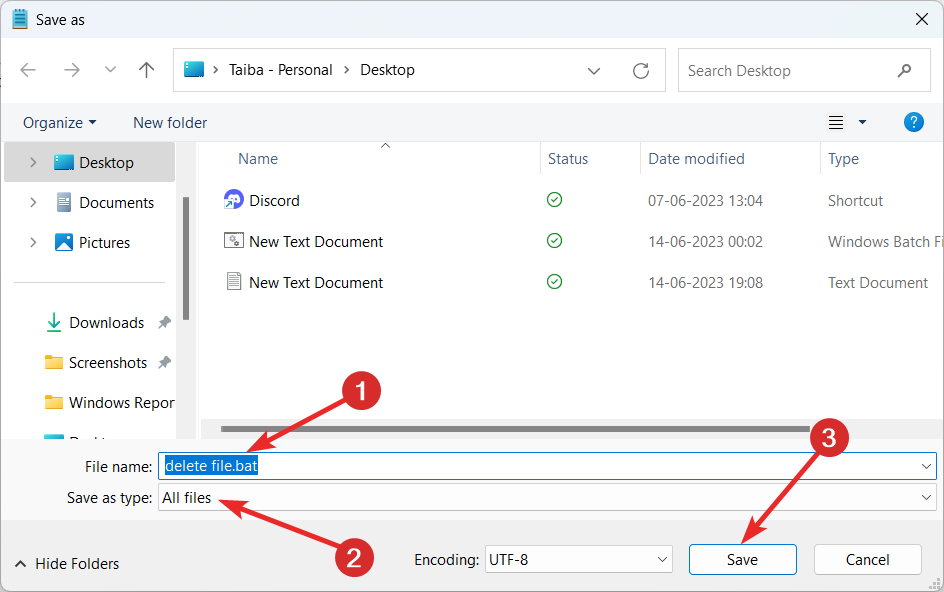944x592 pixels.
Task: Expand the Documents tree node
Action: pos(33,203)
